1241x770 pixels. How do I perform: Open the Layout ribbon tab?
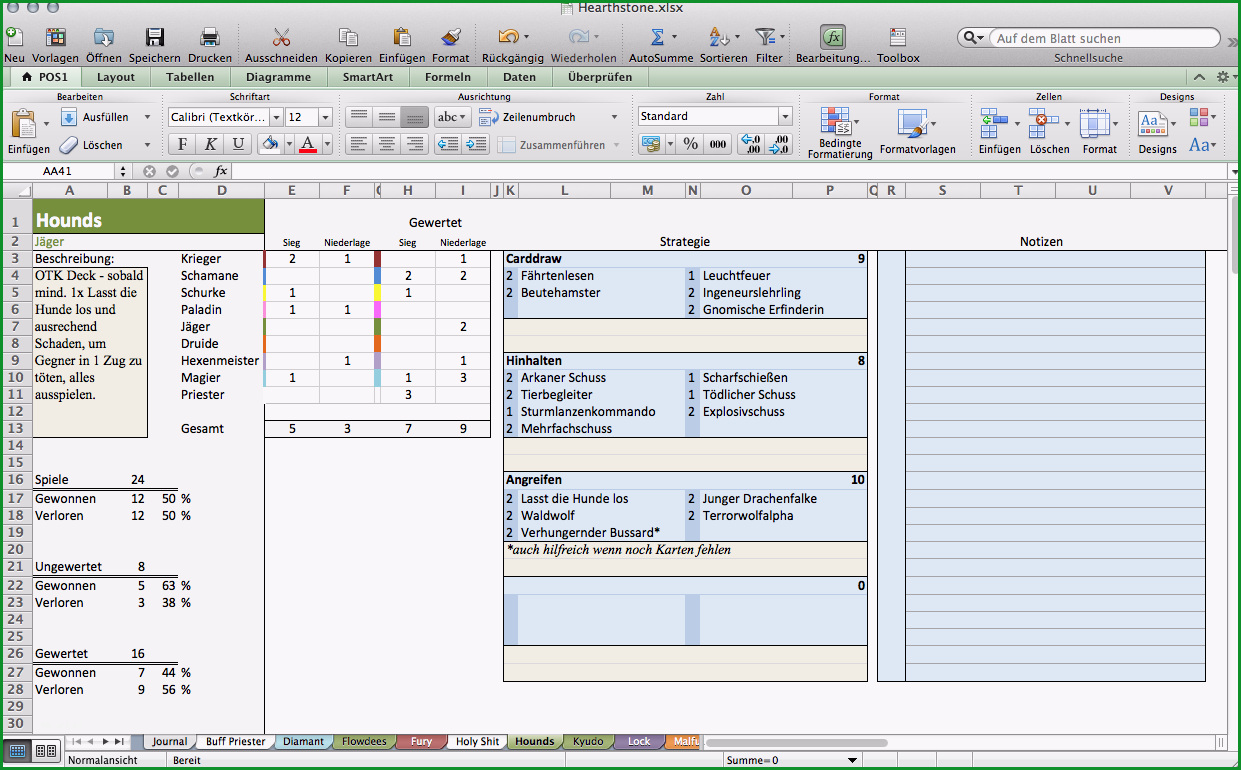point(116,77)
